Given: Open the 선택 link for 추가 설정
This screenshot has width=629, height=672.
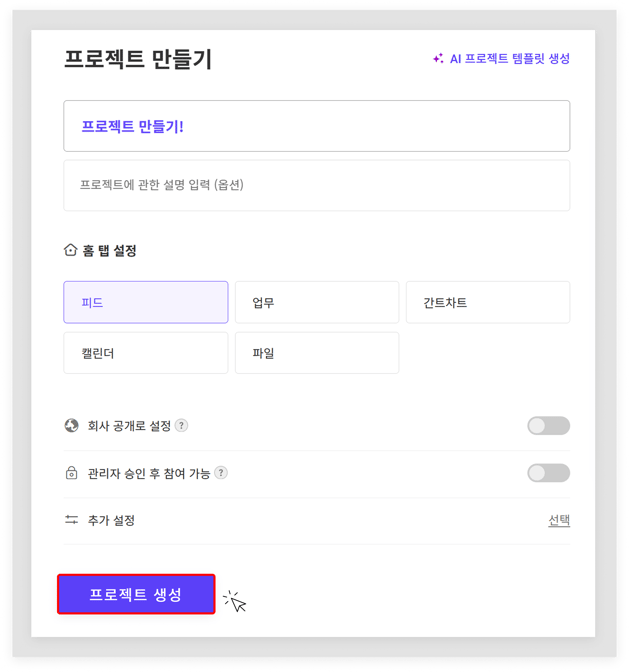Looking at the screenshot, I should click(x=559, y=520).
